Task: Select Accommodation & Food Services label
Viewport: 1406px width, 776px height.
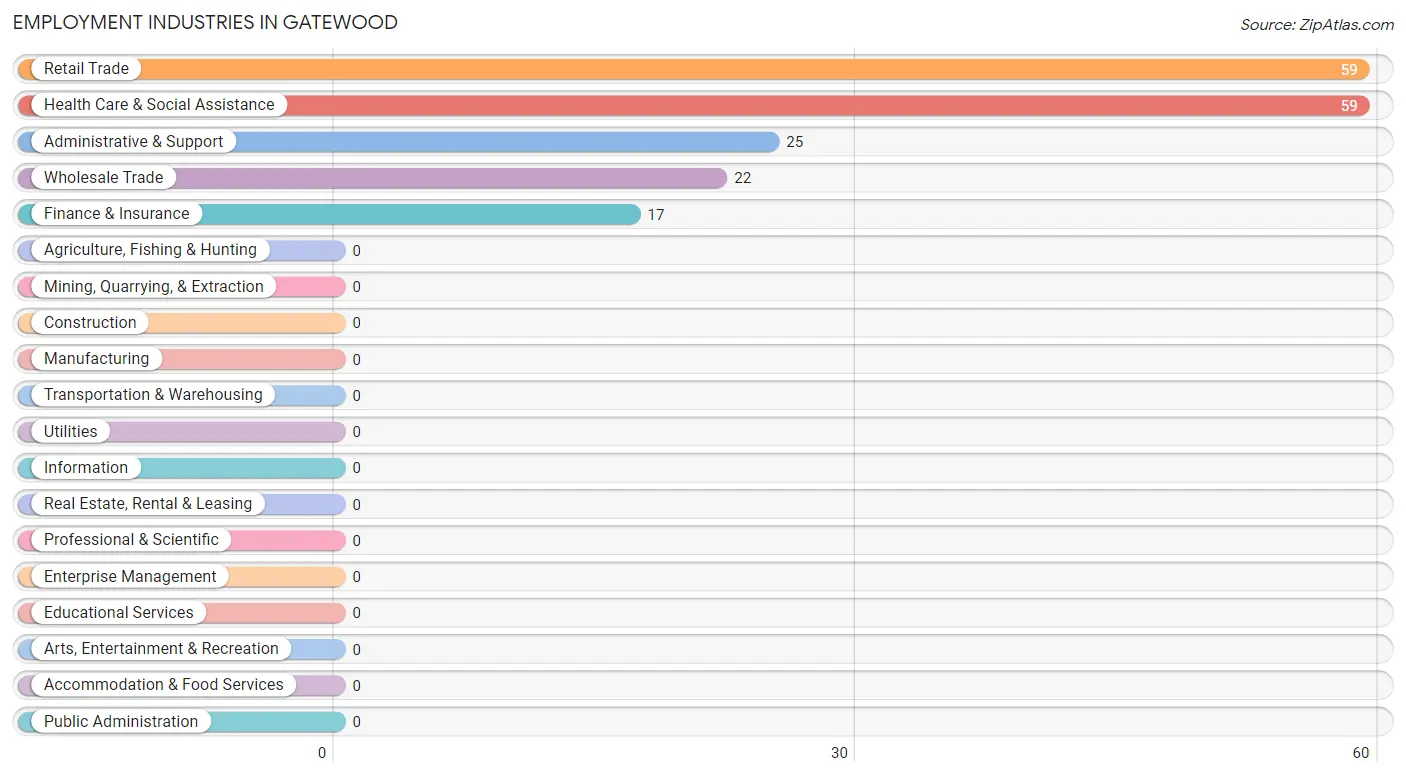Action: tap(164, 685)
